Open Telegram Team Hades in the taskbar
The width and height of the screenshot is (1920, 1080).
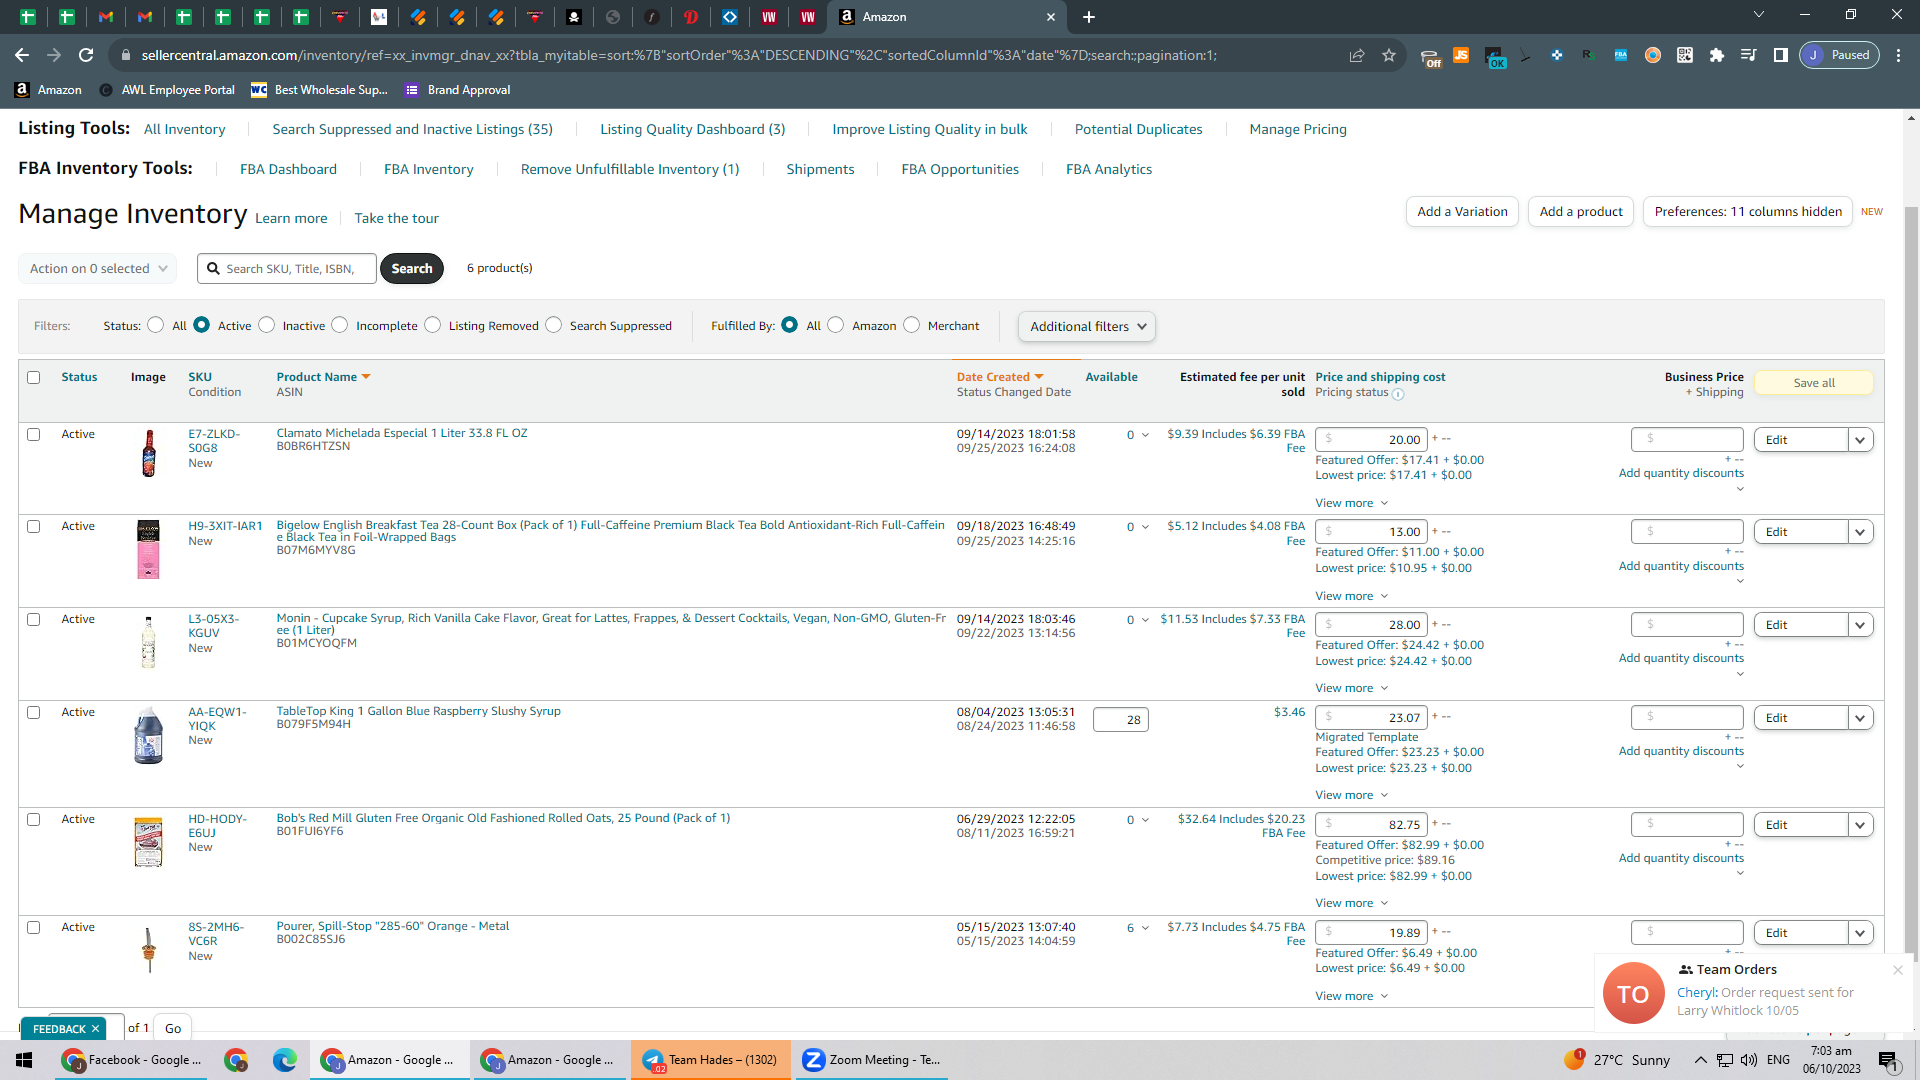(711, 1060)
